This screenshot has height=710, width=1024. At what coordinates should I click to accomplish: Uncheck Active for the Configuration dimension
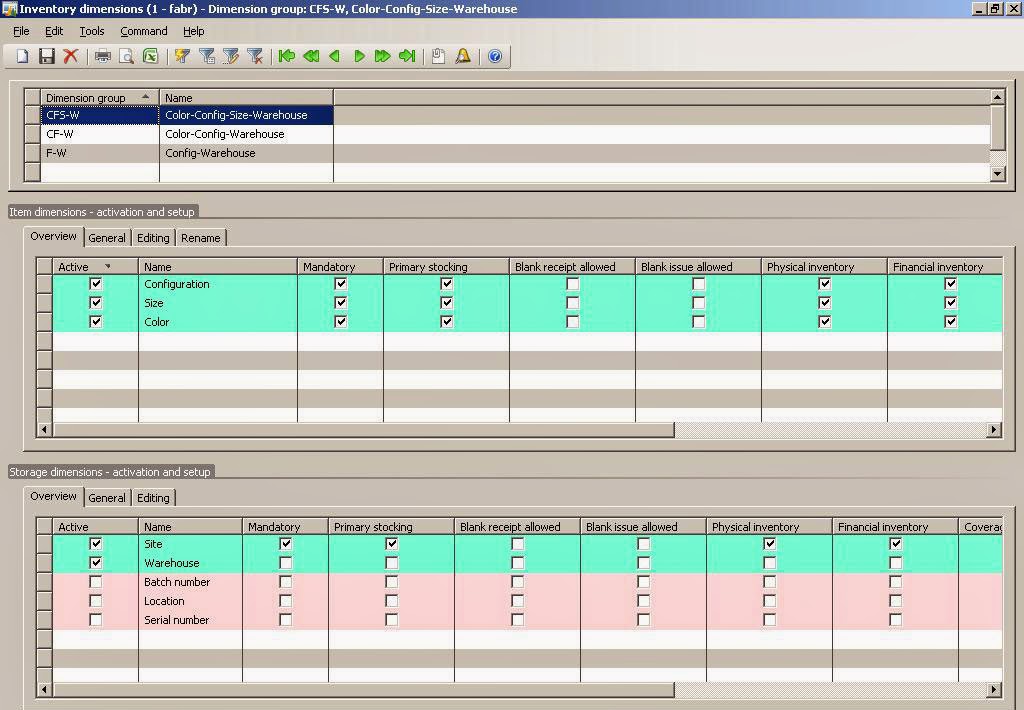pos(95,283)
